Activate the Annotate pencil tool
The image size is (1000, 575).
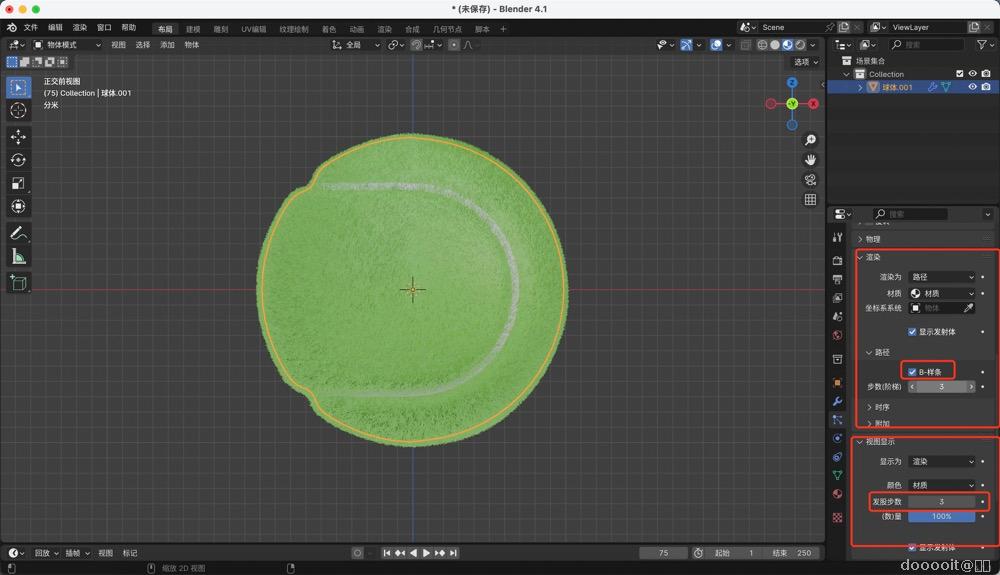click(x=18, y=233)
